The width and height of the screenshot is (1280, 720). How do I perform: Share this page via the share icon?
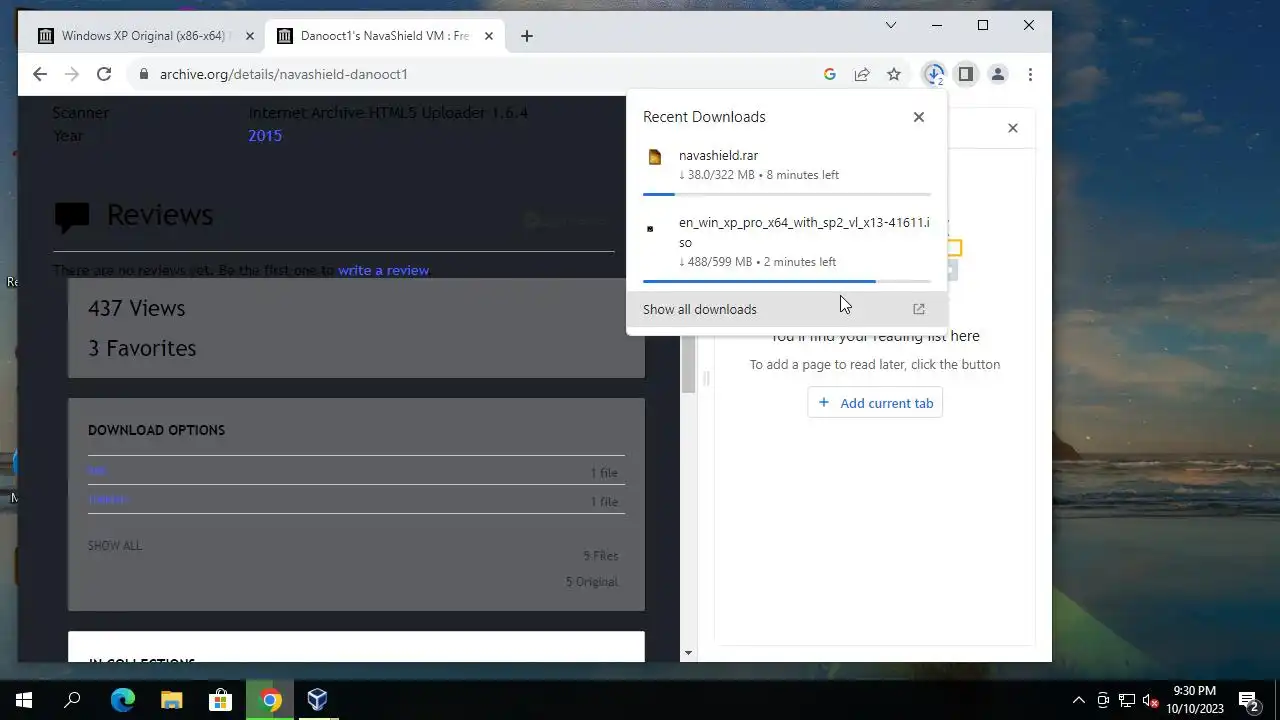pos(861,74)
